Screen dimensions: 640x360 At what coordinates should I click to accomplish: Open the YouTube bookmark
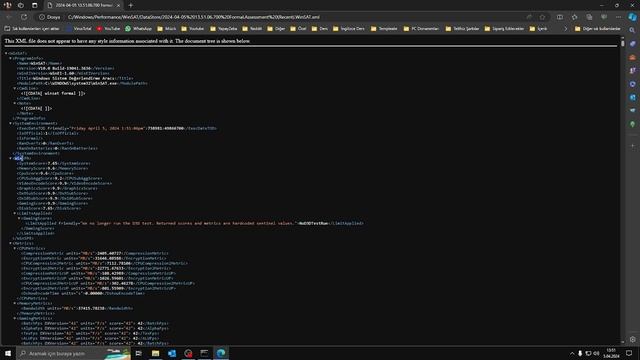[109, 29]
